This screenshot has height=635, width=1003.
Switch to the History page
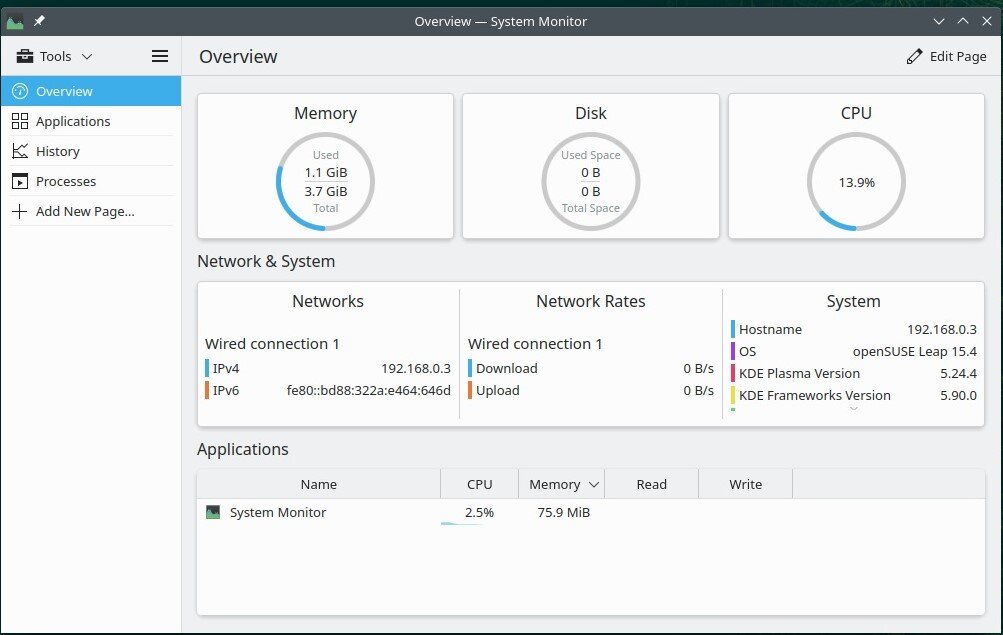click(91, 151)
